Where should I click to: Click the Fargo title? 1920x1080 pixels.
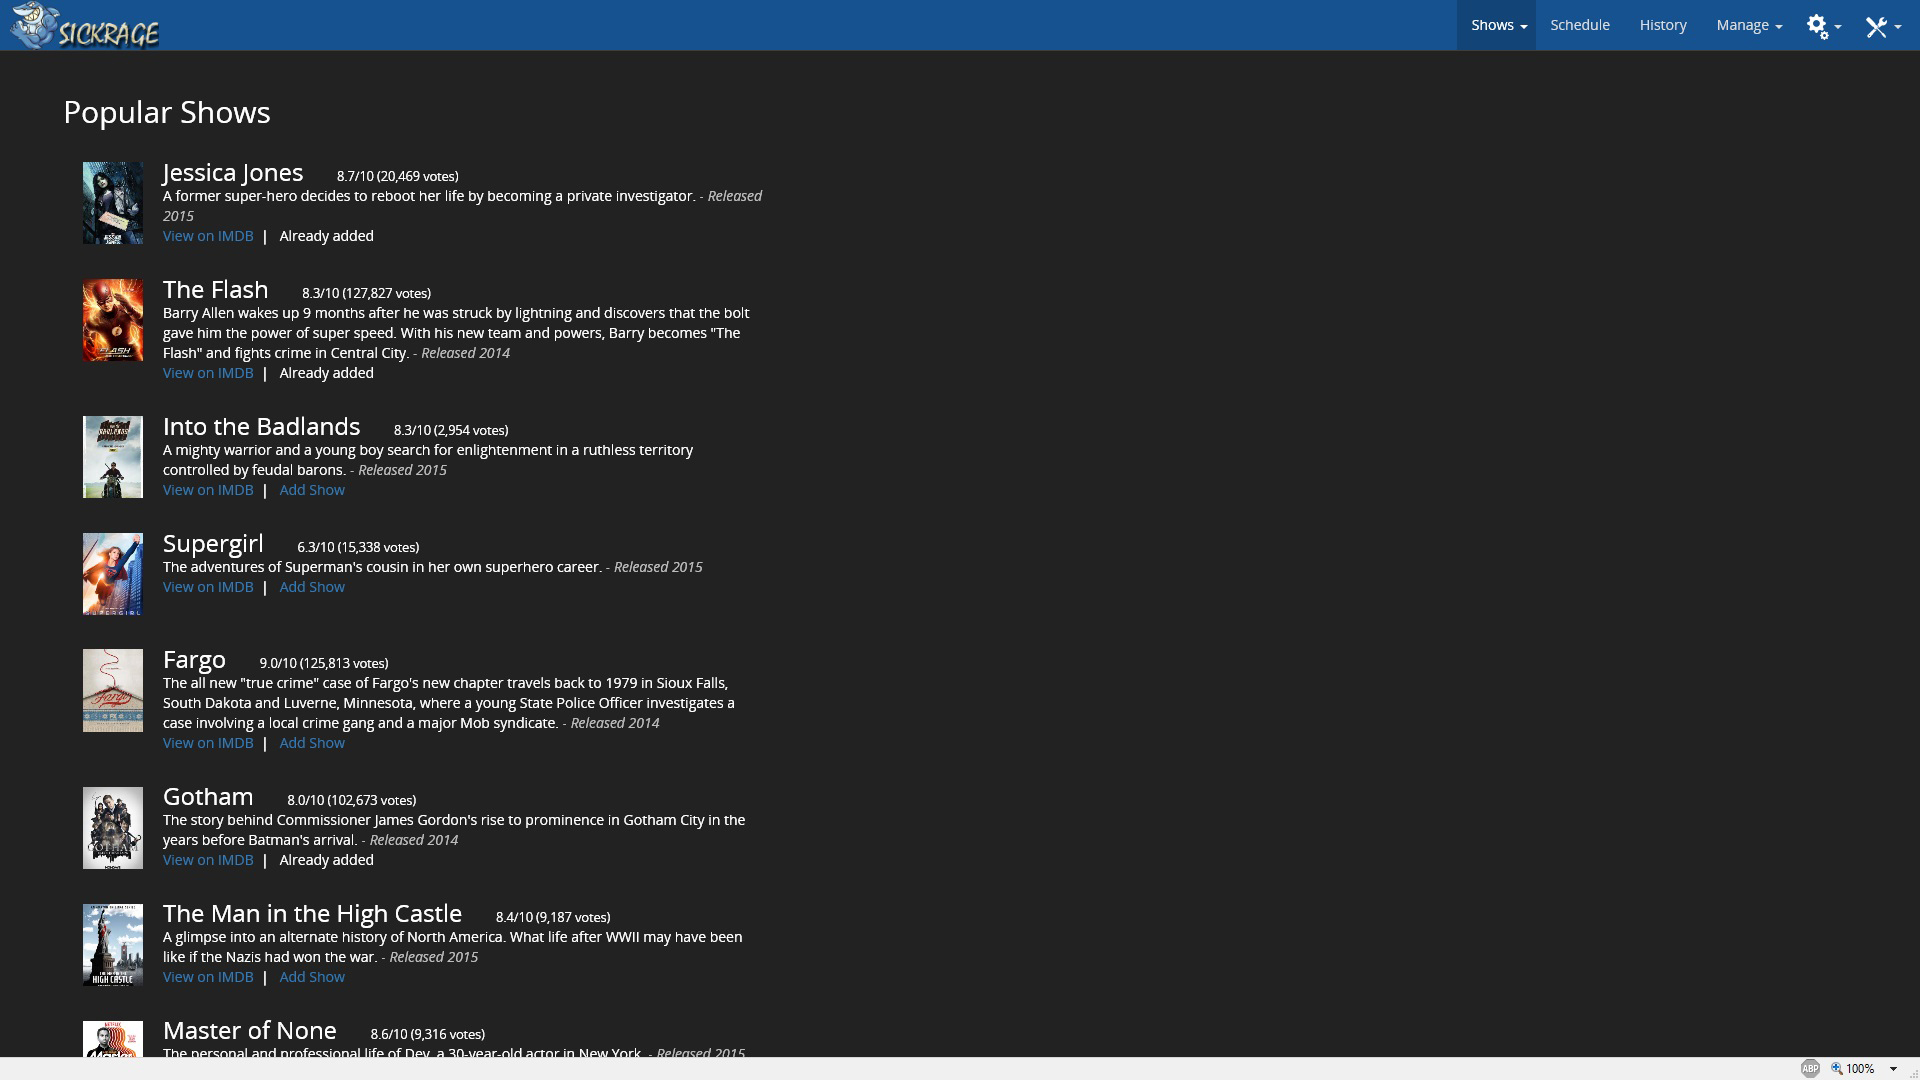(194, 660)
